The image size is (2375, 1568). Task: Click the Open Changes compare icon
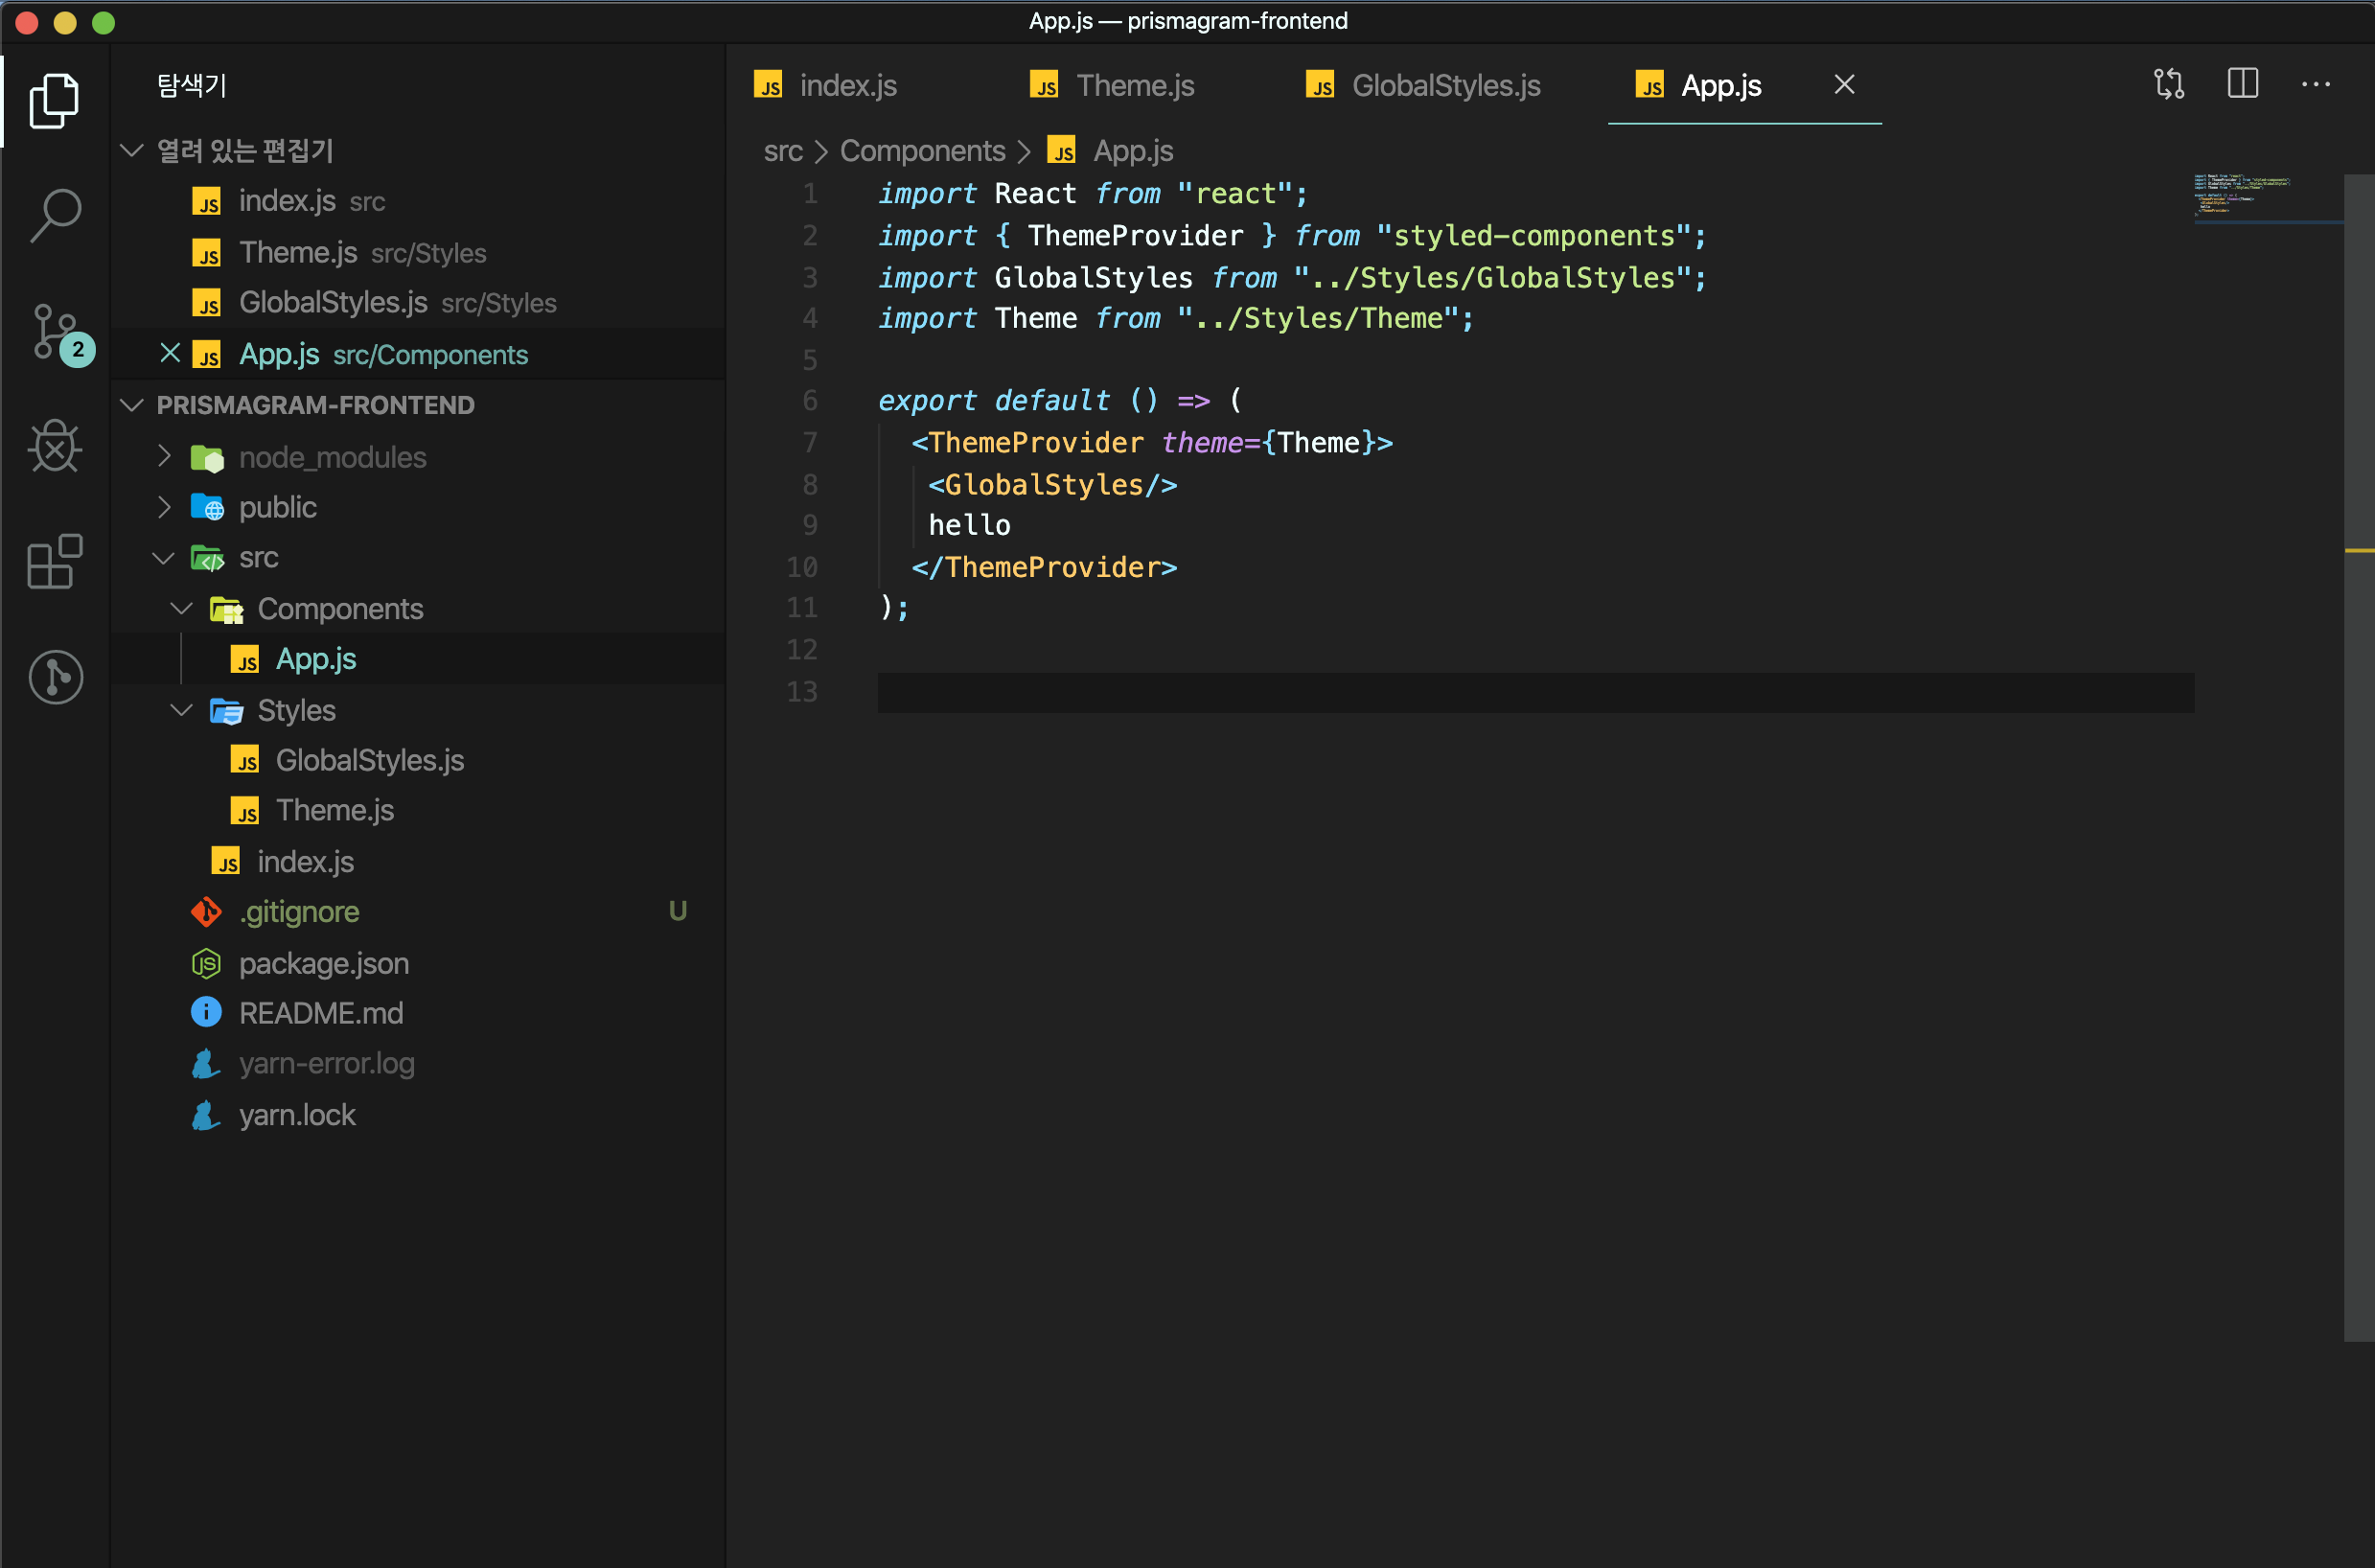coord(2169,85)
